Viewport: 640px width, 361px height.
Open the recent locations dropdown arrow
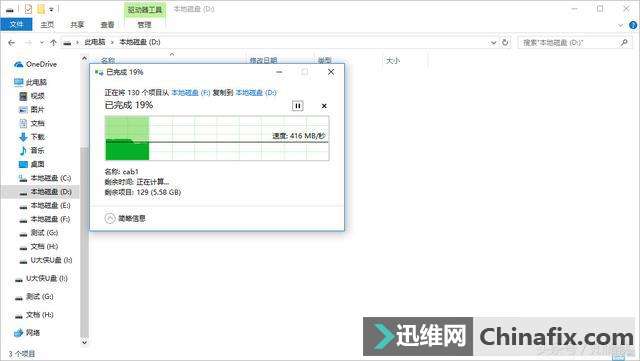click(42, 42)
